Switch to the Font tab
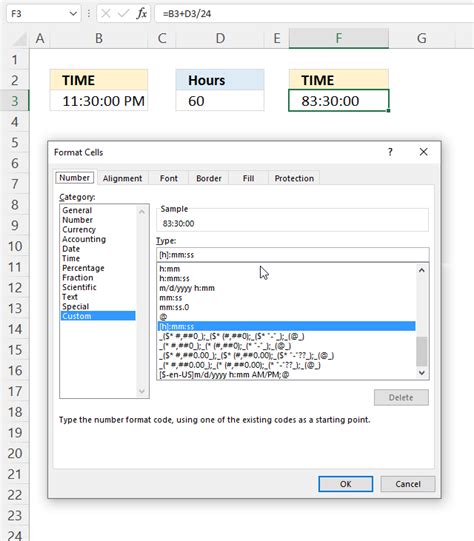 (x=168, y=178)
